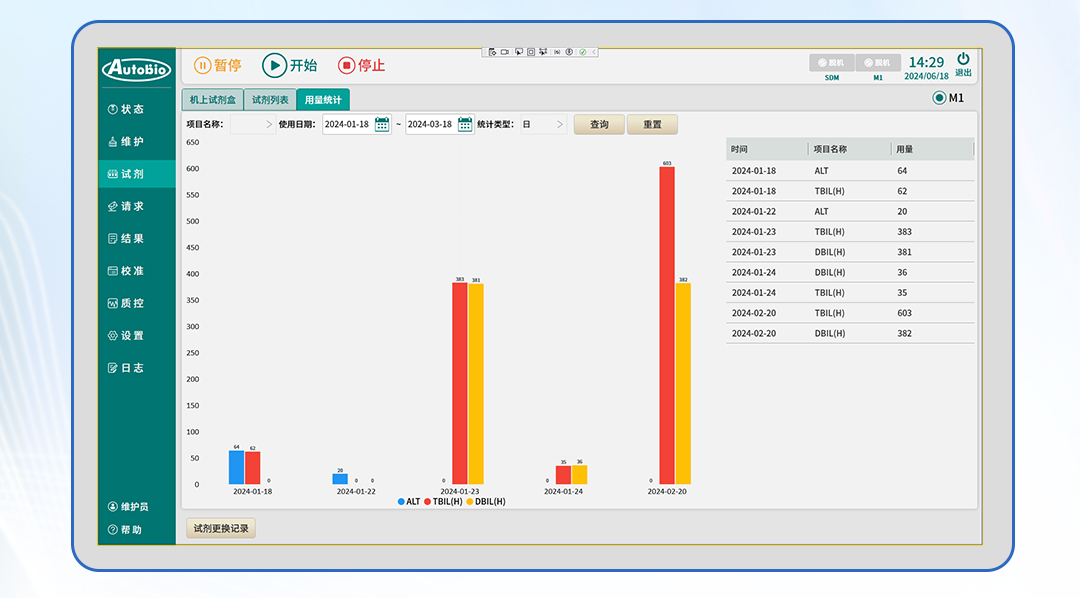Image resolution: width=1080 pixels, height=598 pixels.
Task: Click the 暂停 pause icon
Action: coord(202,65)
